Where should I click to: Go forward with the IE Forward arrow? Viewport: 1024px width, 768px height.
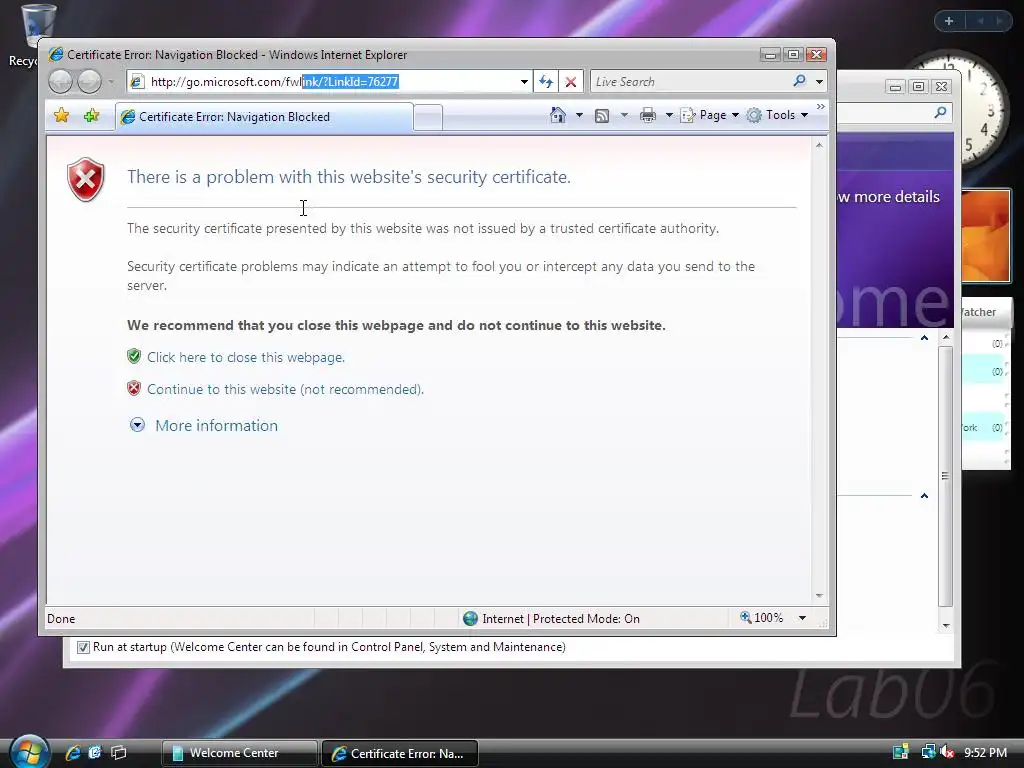point(89,82)
